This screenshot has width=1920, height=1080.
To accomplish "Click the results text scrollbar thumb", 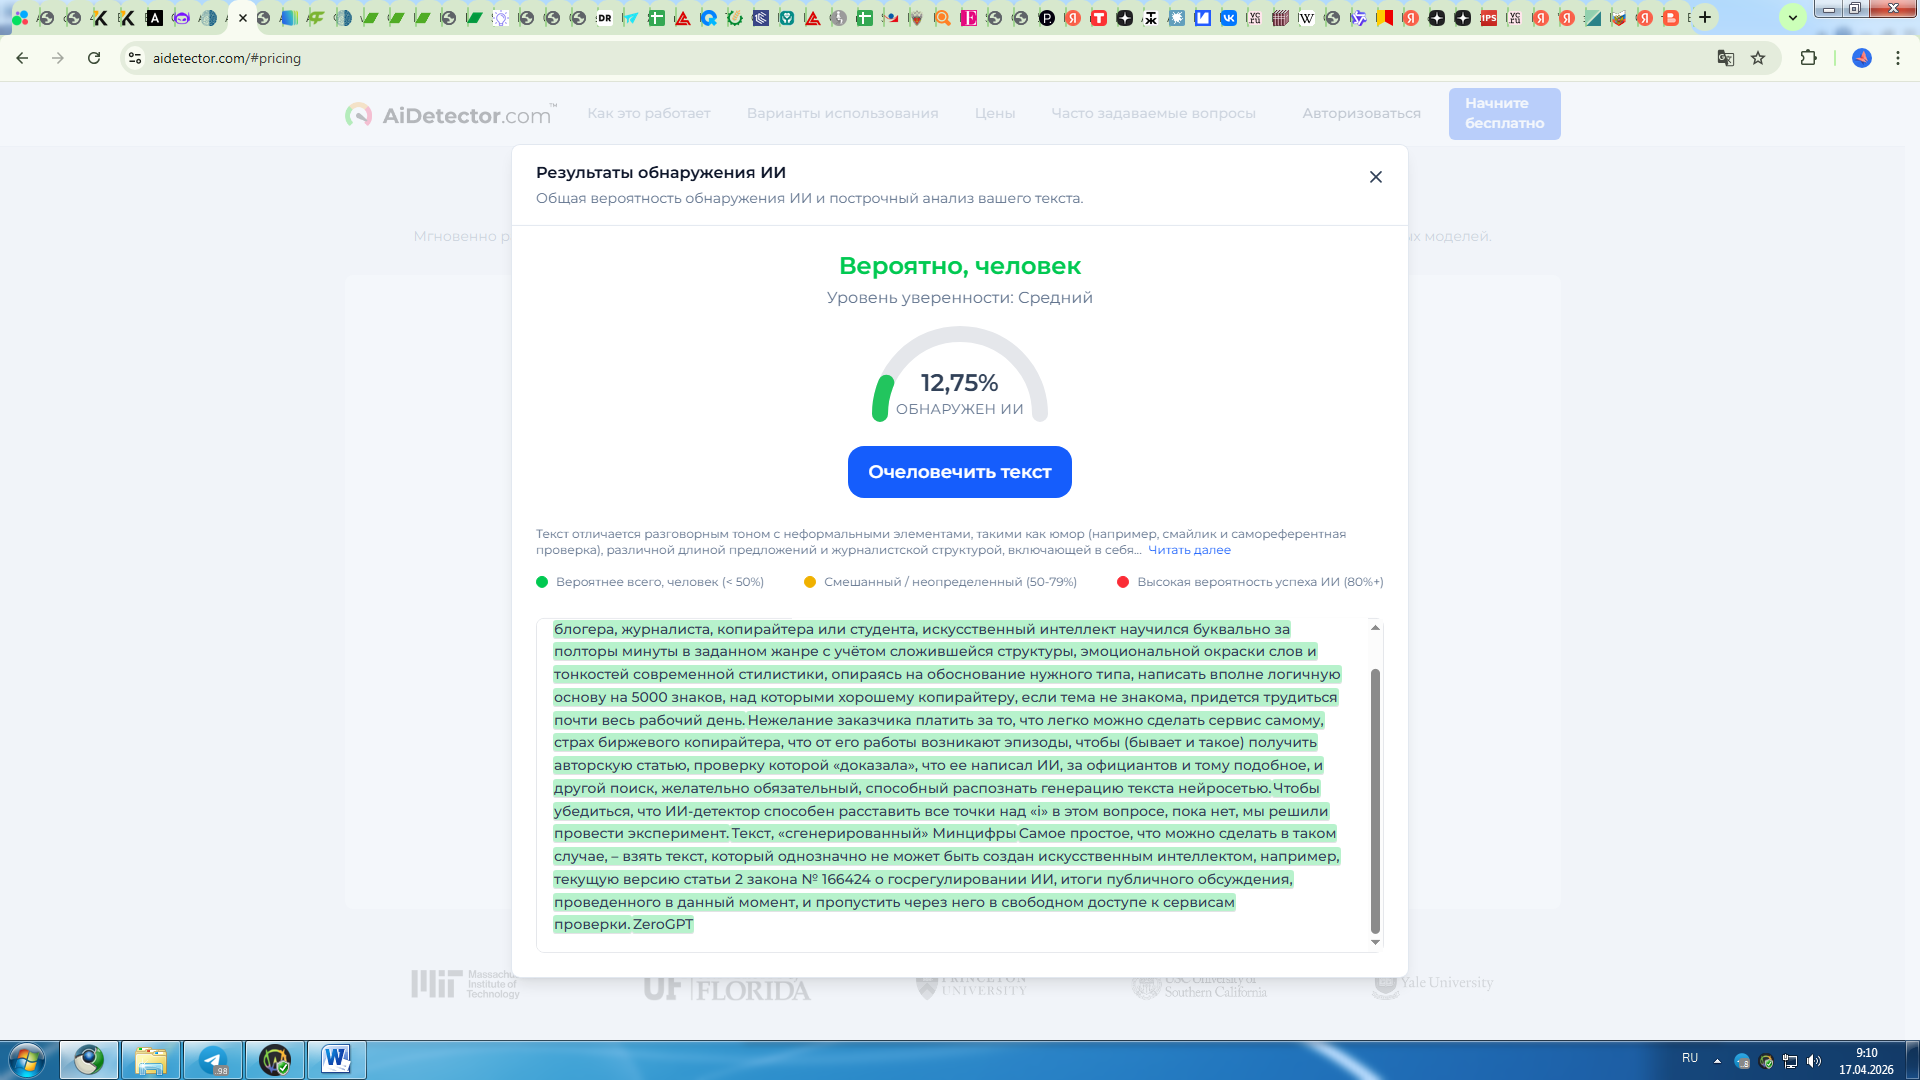I will 1375,800.
